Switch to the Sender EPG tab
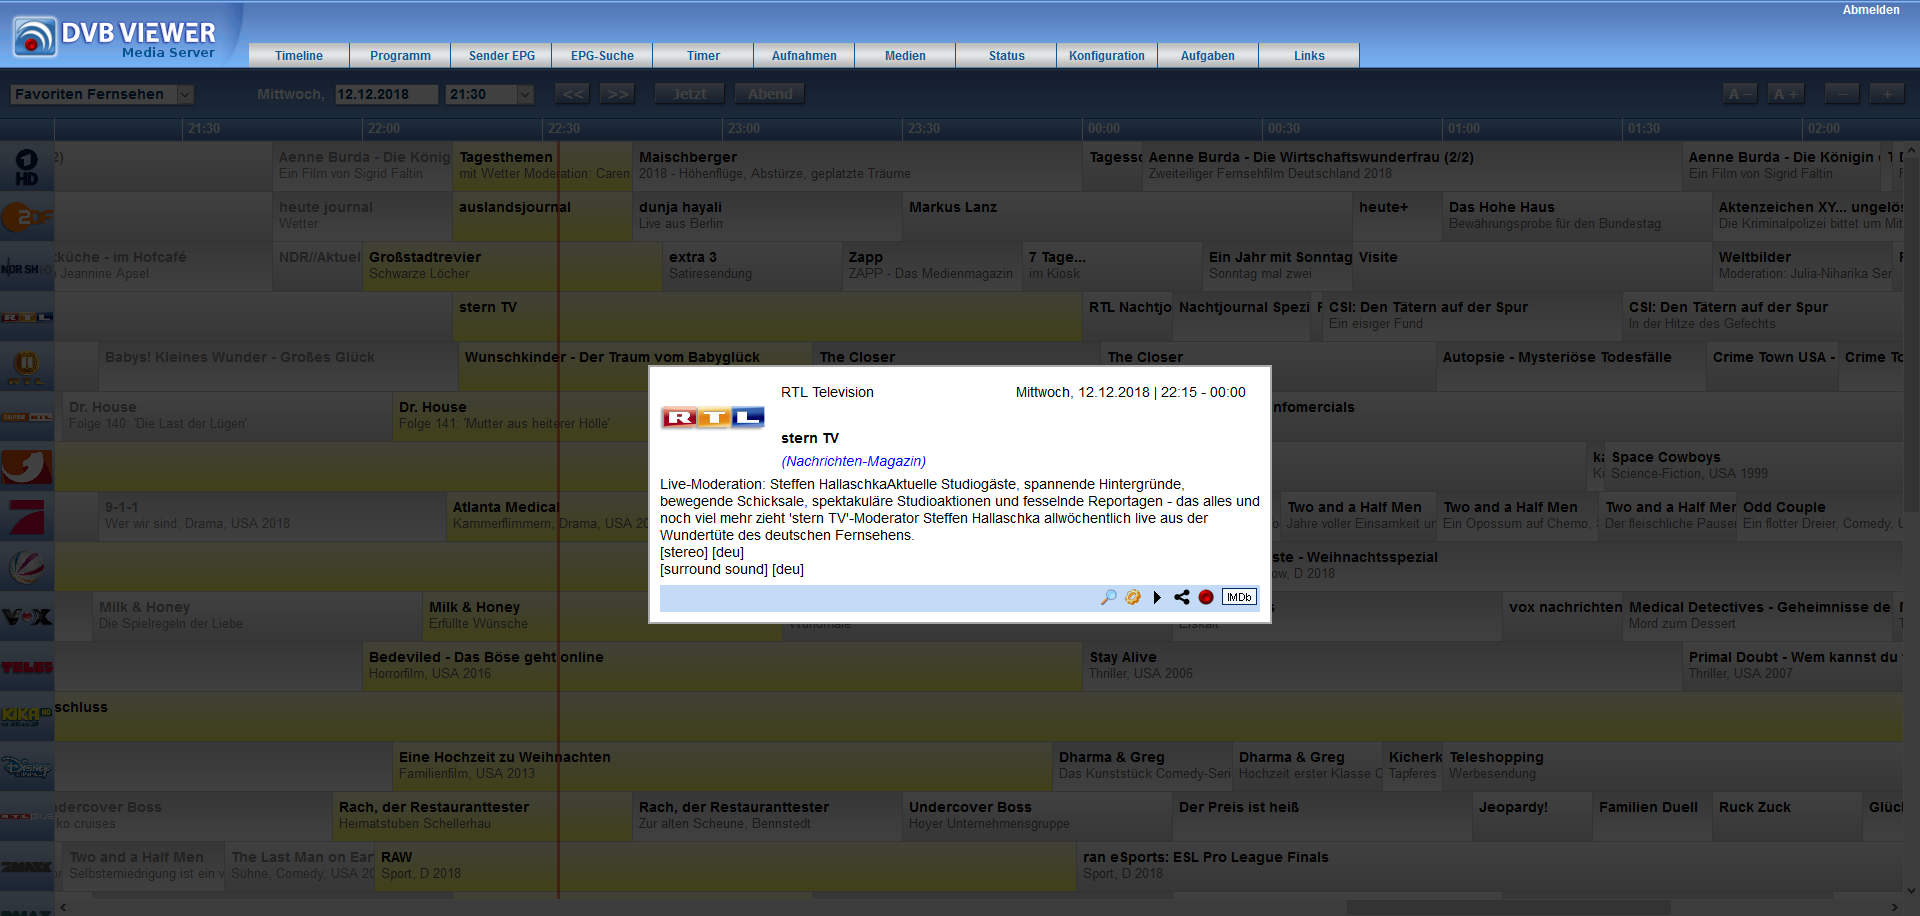Viewport: 1920px width, 916px height. click(502, 55)
